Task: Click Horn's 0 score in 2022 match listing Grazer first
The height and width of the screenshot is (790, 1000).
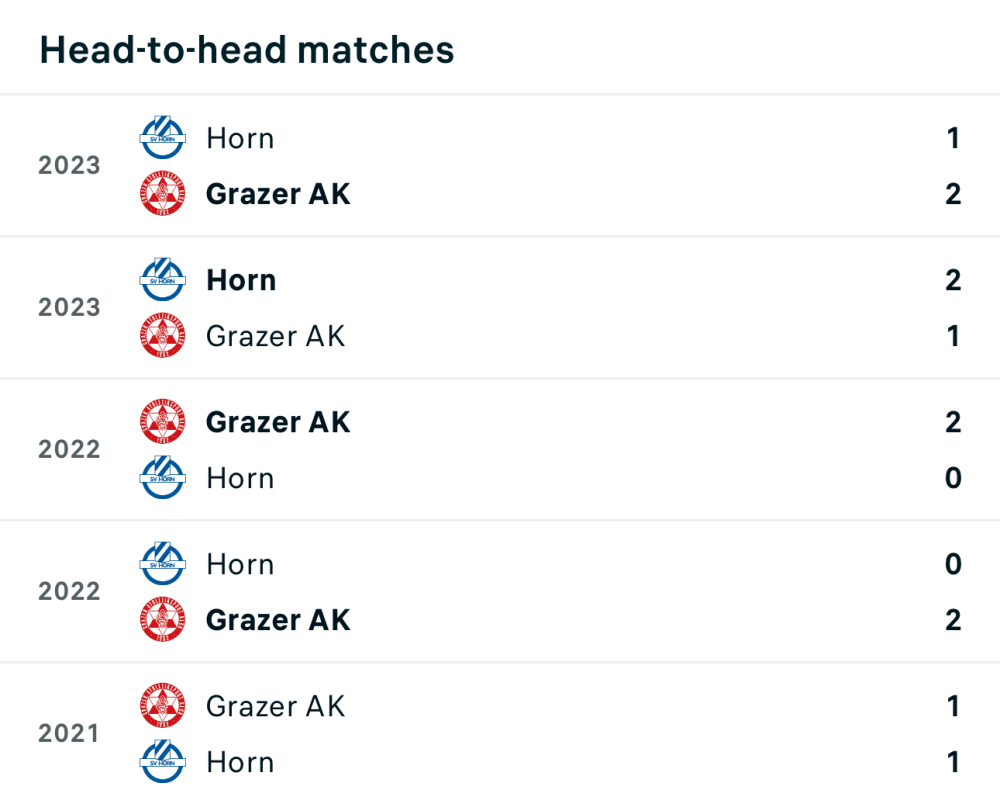Action: pyautogui.click(x=952, y=478)
